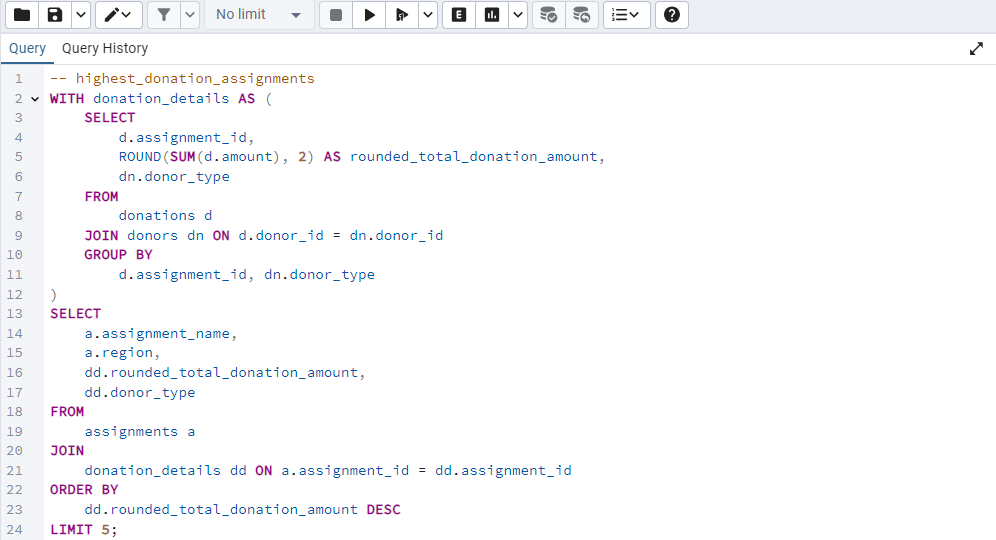996x540 pixels.
Task: Expand the filter options dropdown
Action: (x=190, y=15)
